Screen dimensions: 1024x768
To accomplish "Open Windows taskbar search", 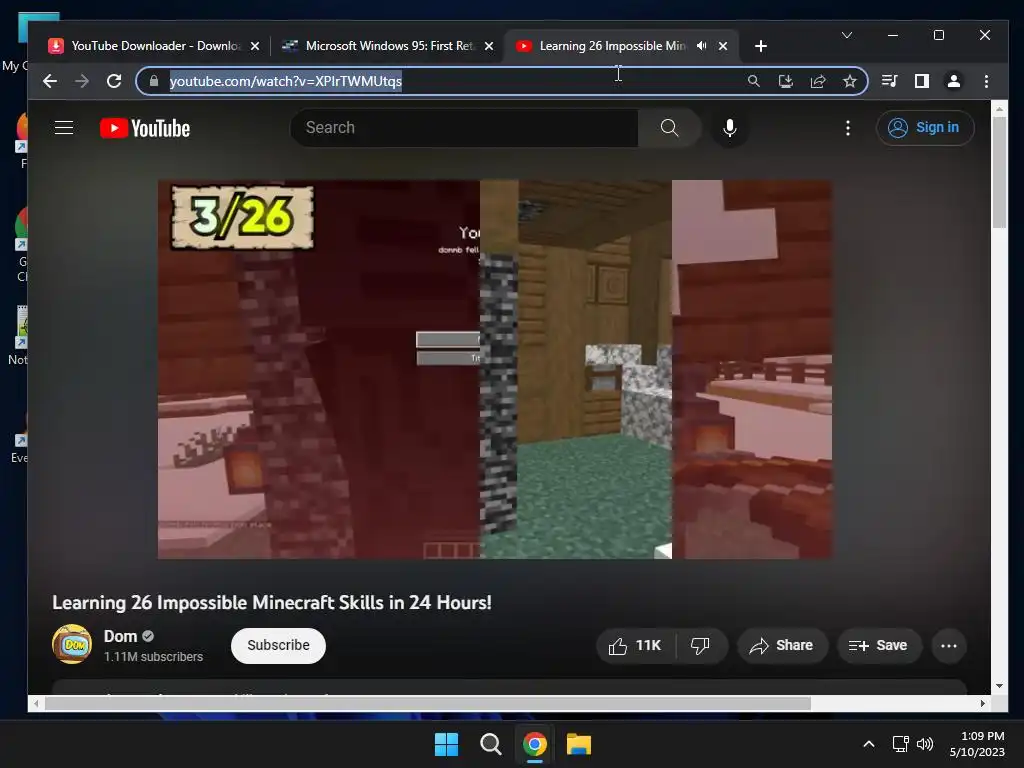I will point(490,744).
